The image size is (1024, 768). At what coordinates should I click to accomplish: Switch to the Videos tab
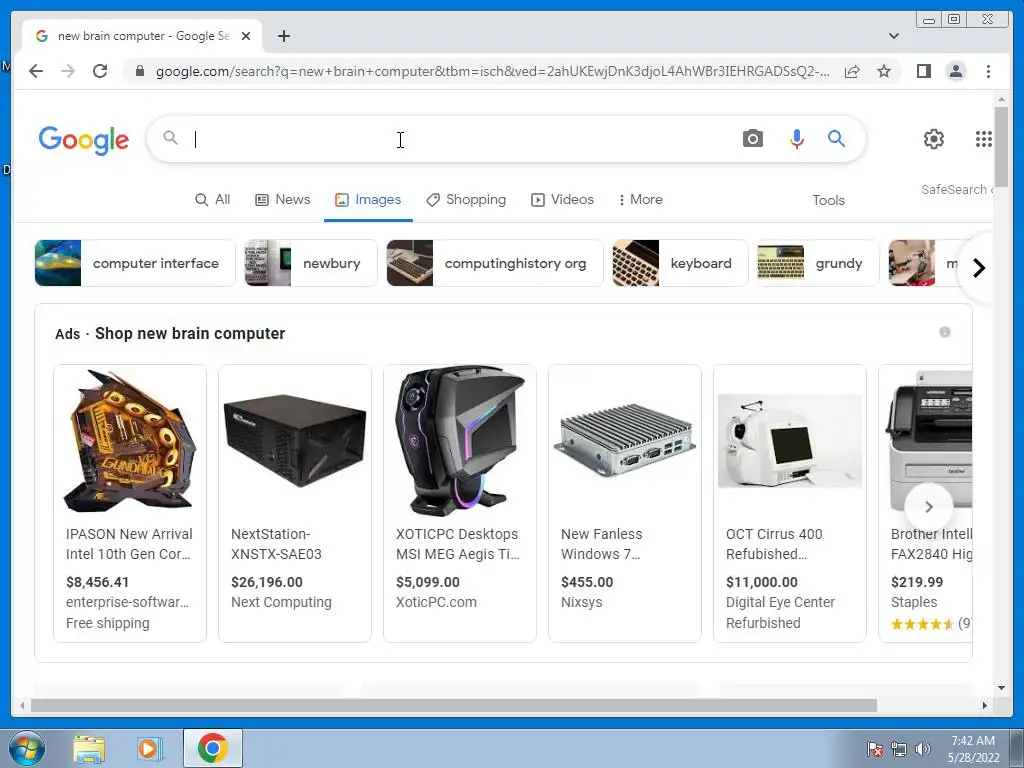click(x=562, y=200)
